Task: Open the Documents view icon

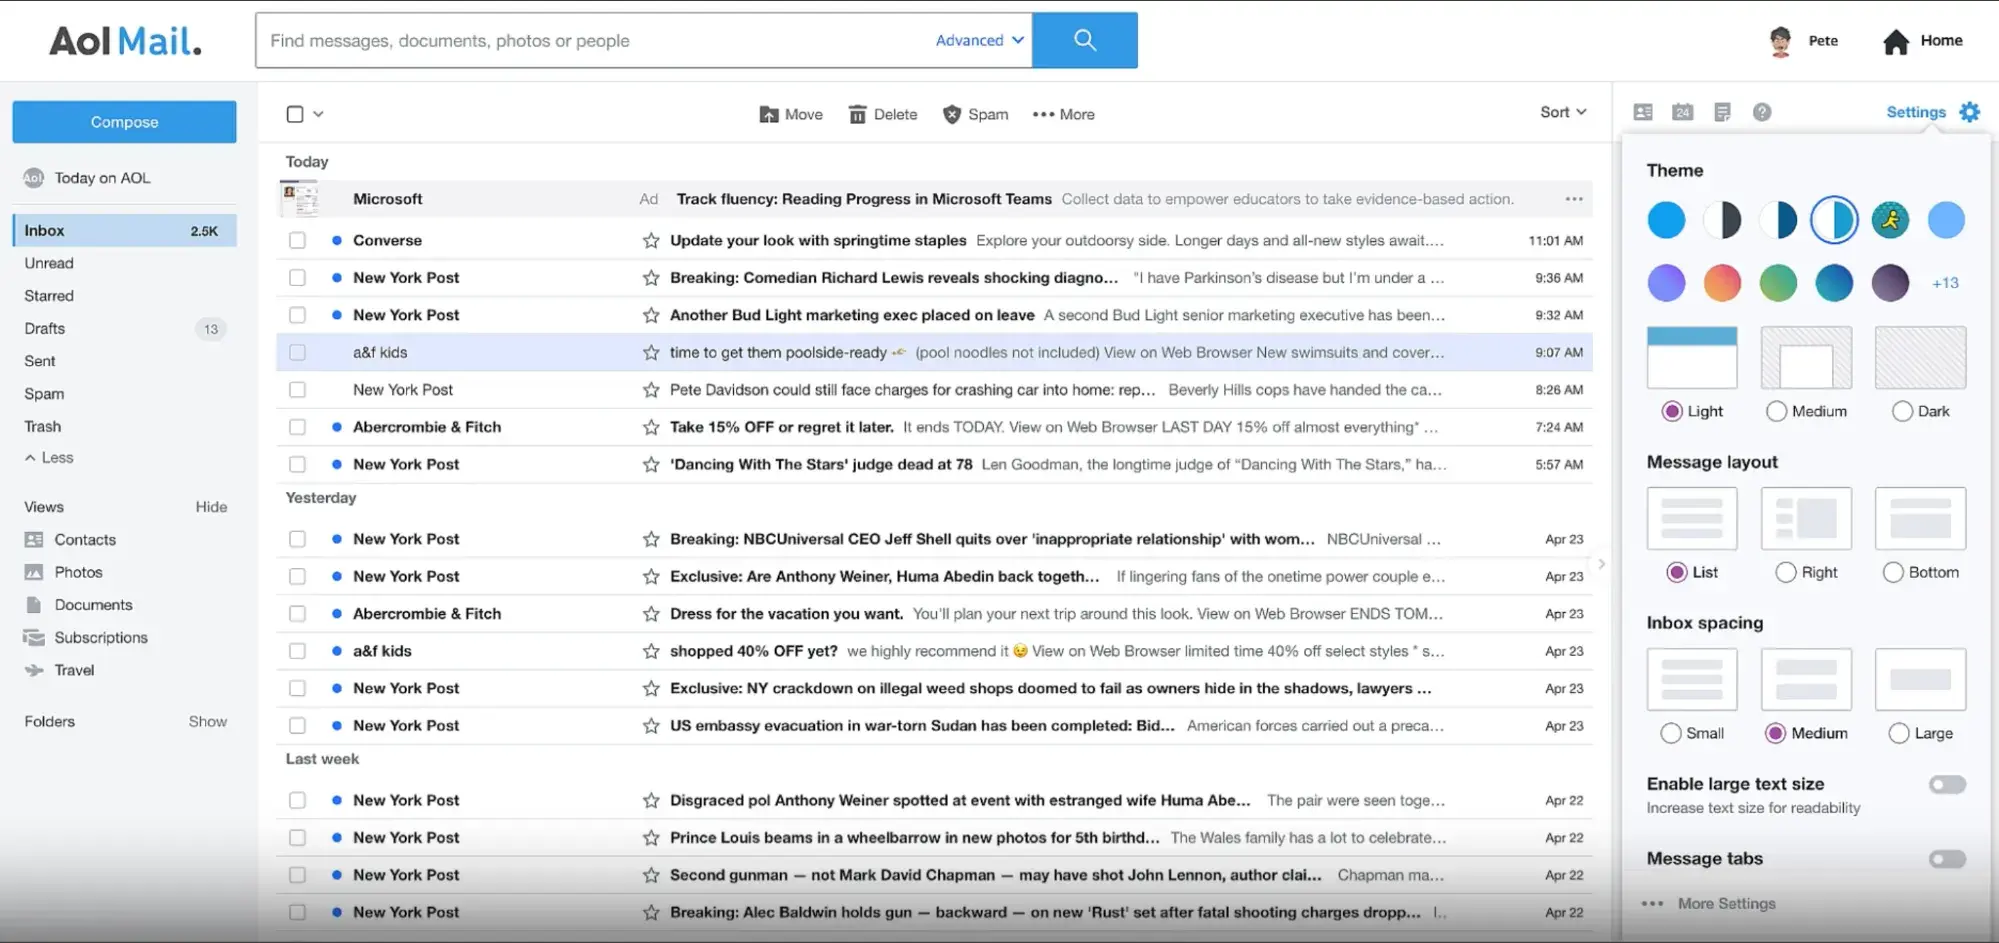Action: (34, 605)
